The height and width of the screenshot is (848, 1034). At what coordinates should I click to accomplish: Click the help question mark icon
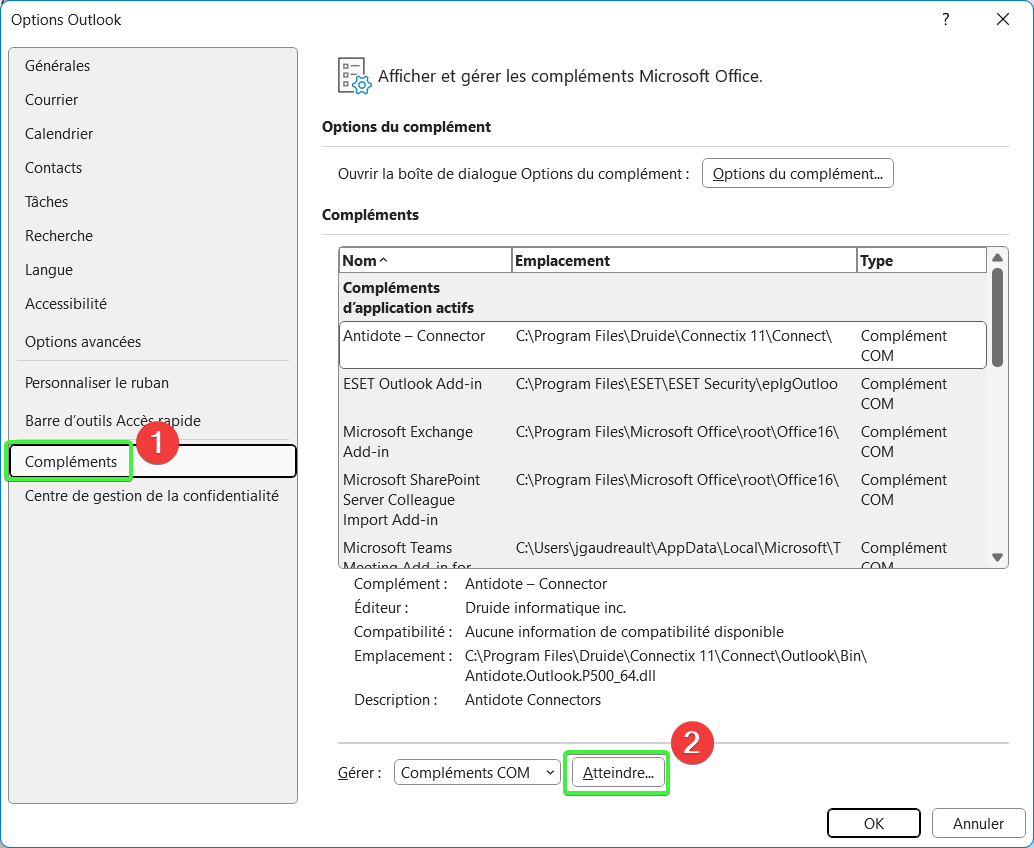point(946,20)
